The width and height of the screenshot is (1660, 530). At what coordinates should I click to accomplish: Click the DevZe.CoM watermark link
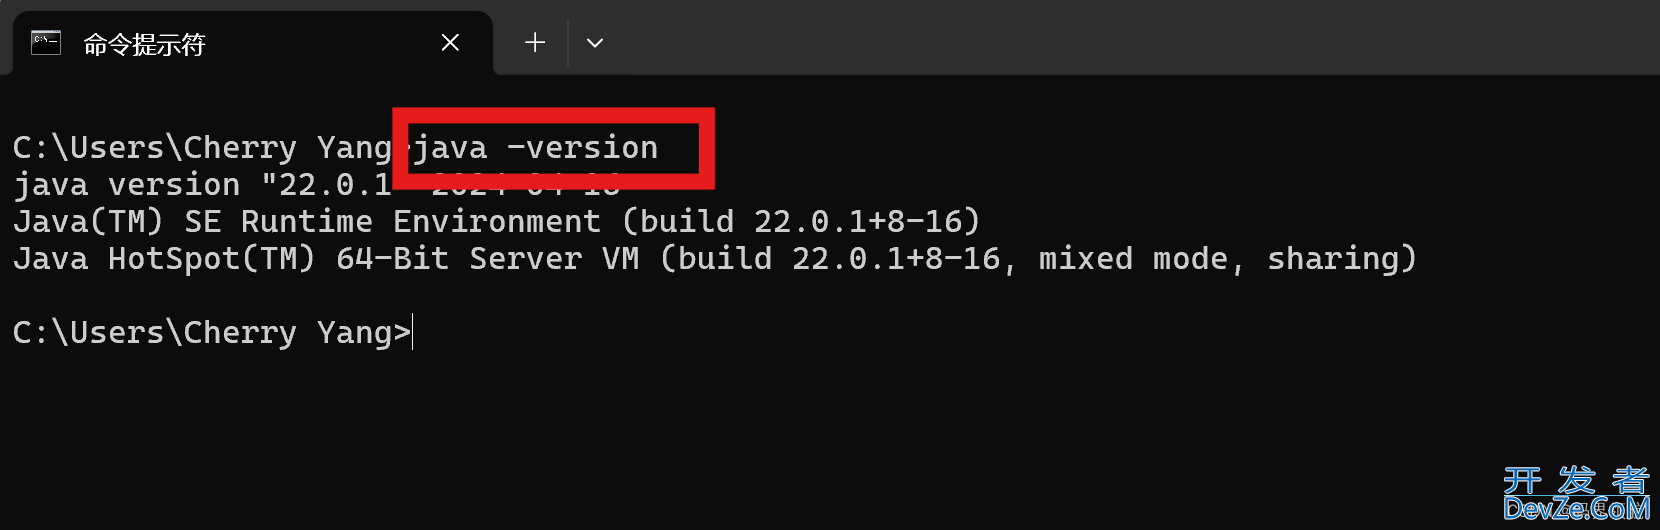pos(1577,509)
